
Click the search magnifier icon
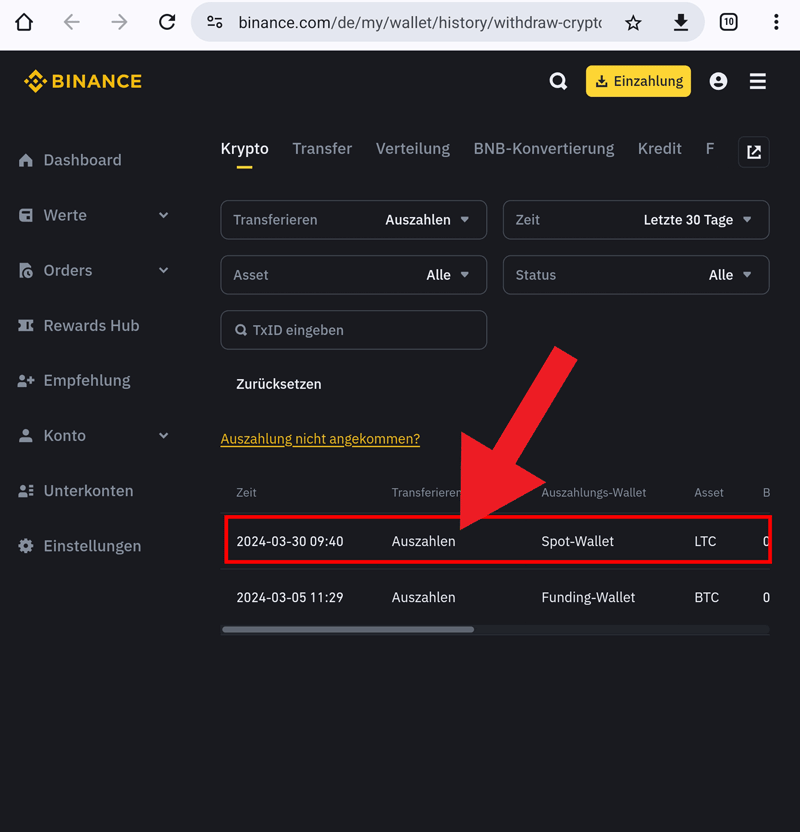click(x=558, y=81)
